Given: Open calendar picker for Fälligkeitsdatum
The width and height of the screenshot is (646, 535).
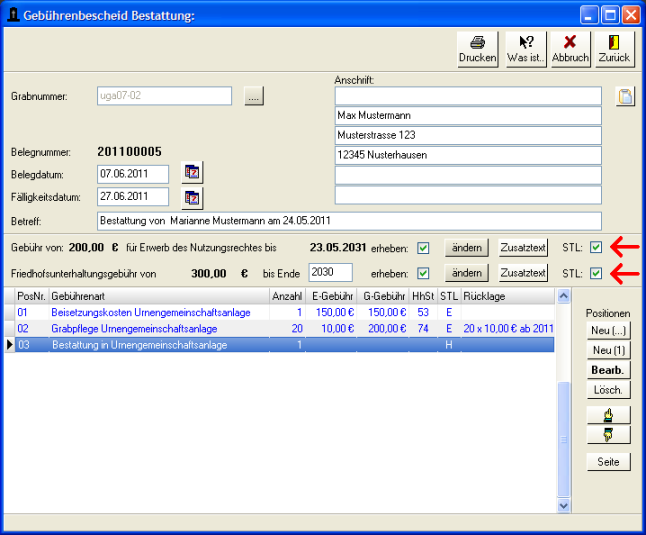Looking at the screenshot, I should [192, 197].
